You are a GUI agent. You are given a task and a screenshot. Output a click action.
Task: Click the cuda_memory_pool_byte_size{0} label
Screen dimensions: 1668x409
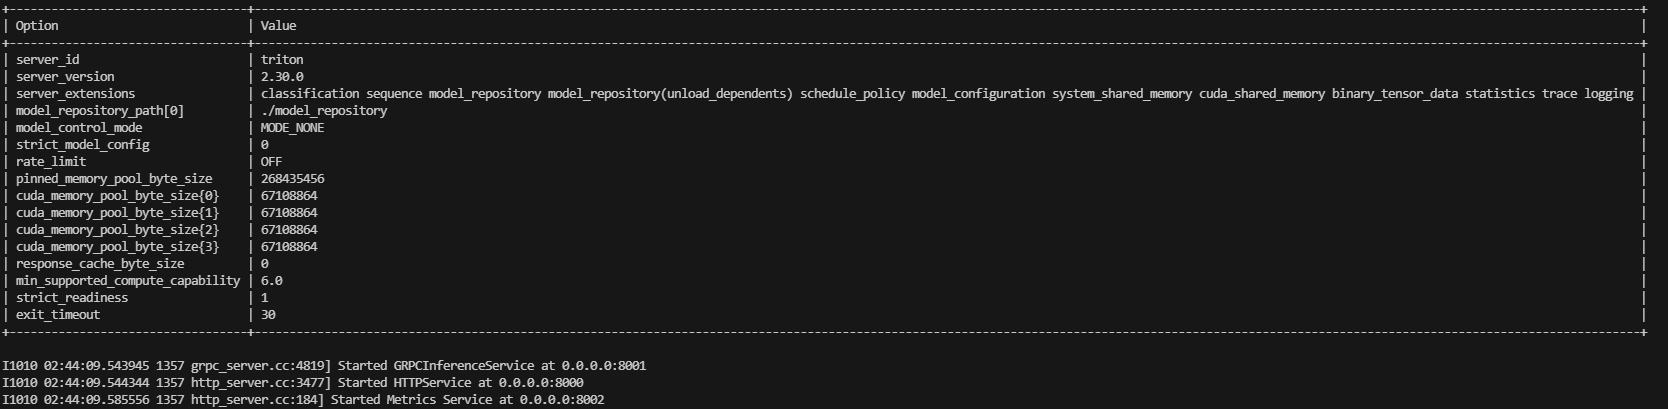click(x=117, y=196)
